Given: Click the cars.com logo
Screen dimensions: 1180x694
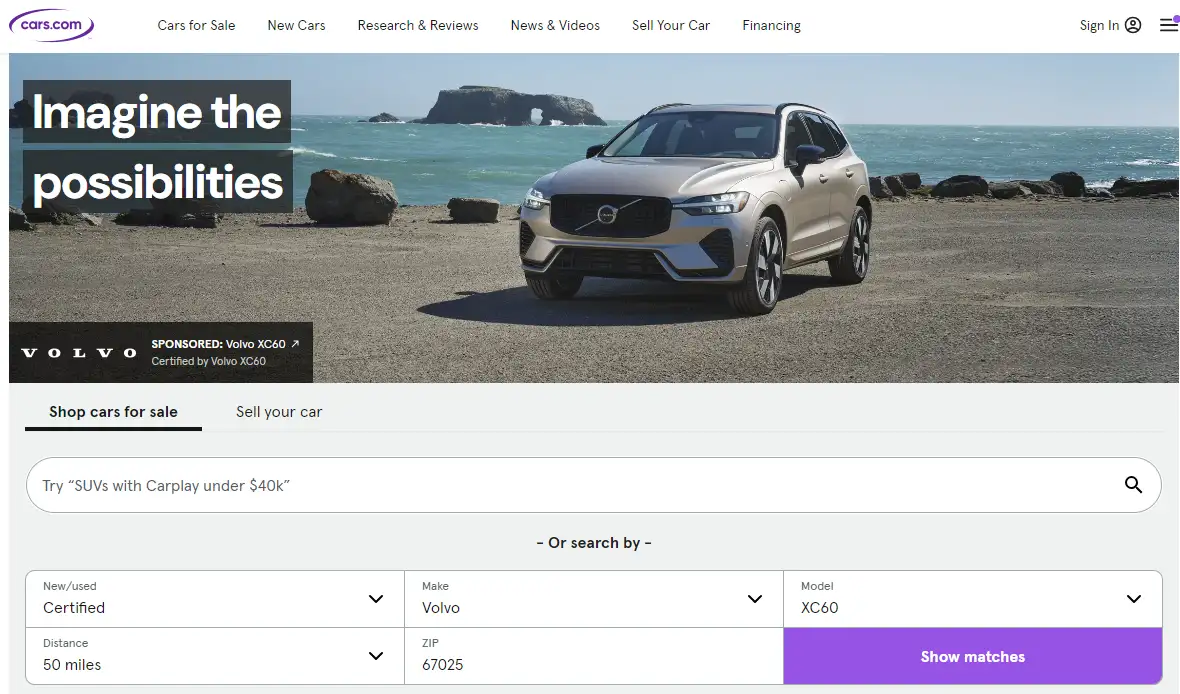Looking at the screenshot, I should tap(51, 25).
